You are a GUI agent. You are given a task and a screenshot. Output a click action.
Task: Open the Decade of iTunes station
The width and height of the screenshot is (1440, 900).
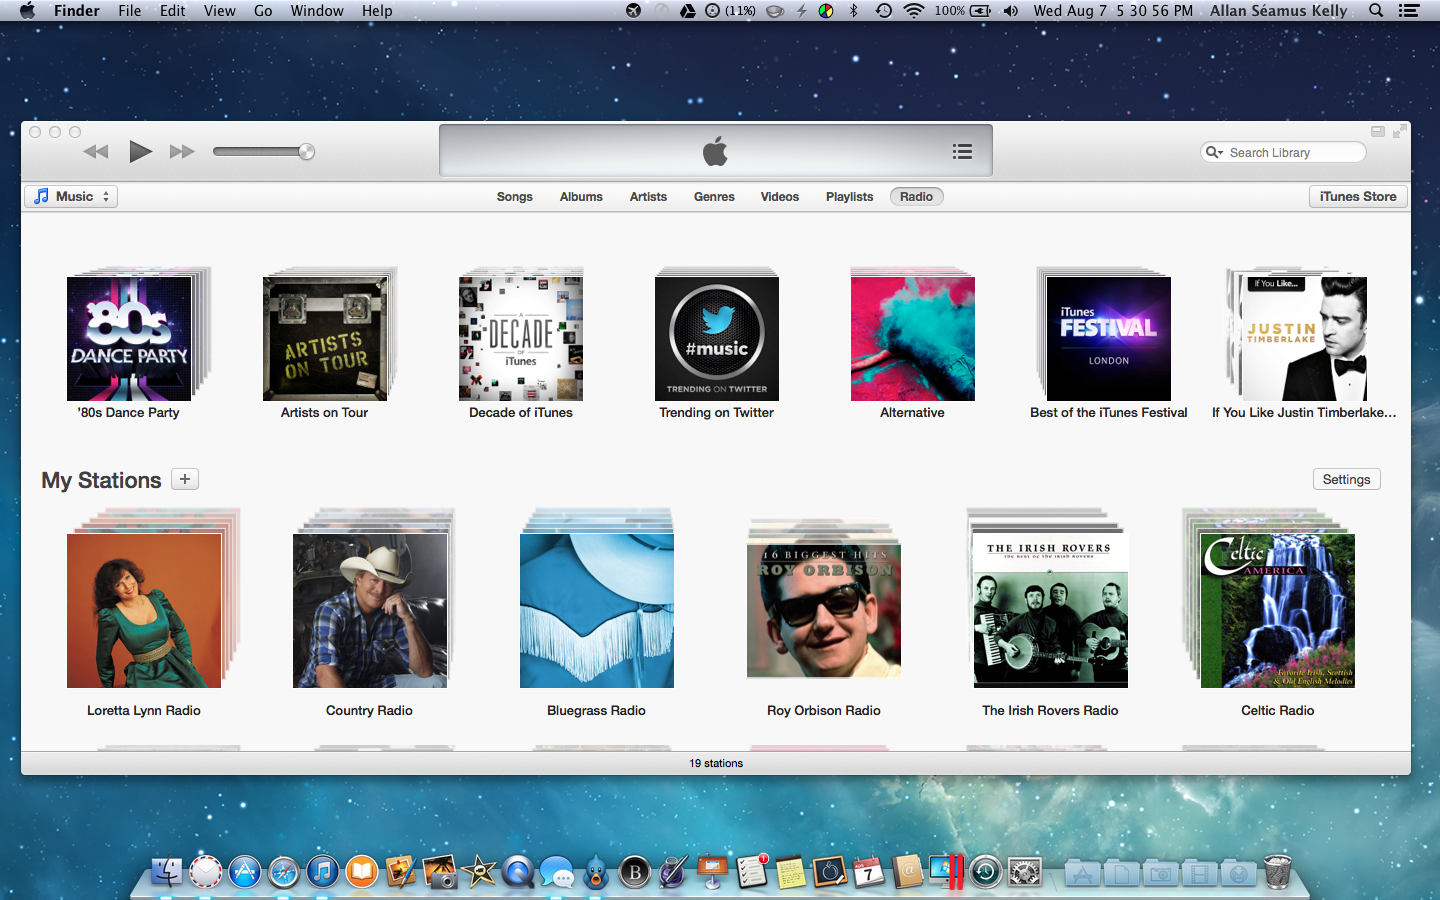521,339
